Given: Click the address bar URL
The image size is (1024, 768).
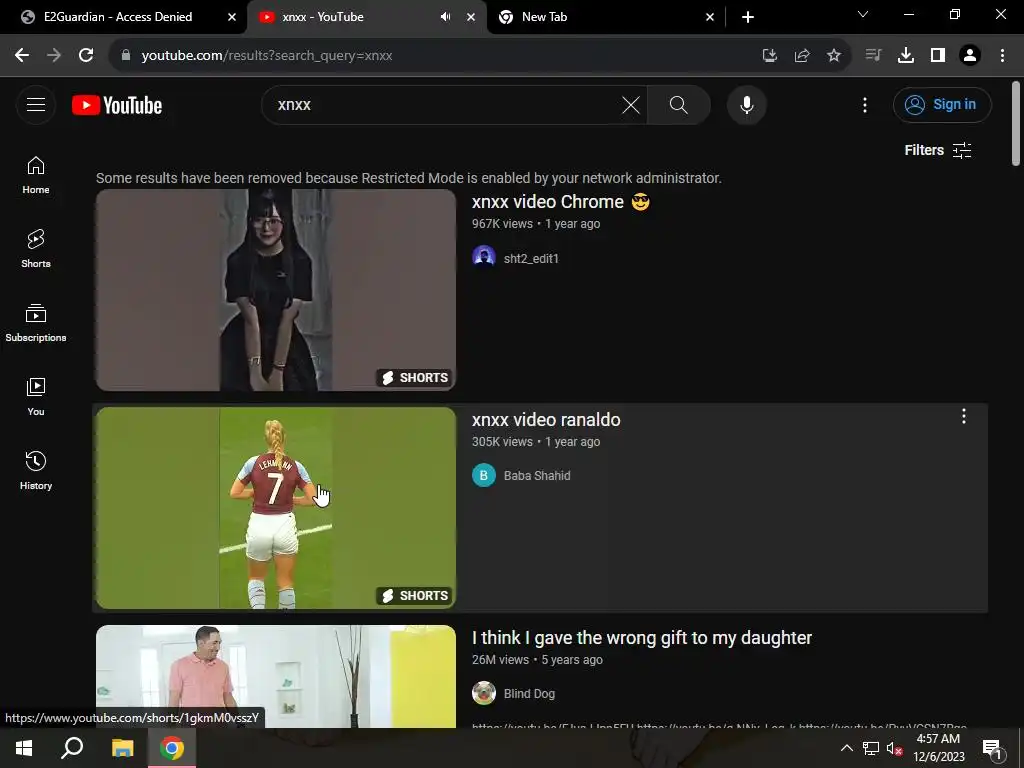Looking at the screenshot, I should [266, 56].
